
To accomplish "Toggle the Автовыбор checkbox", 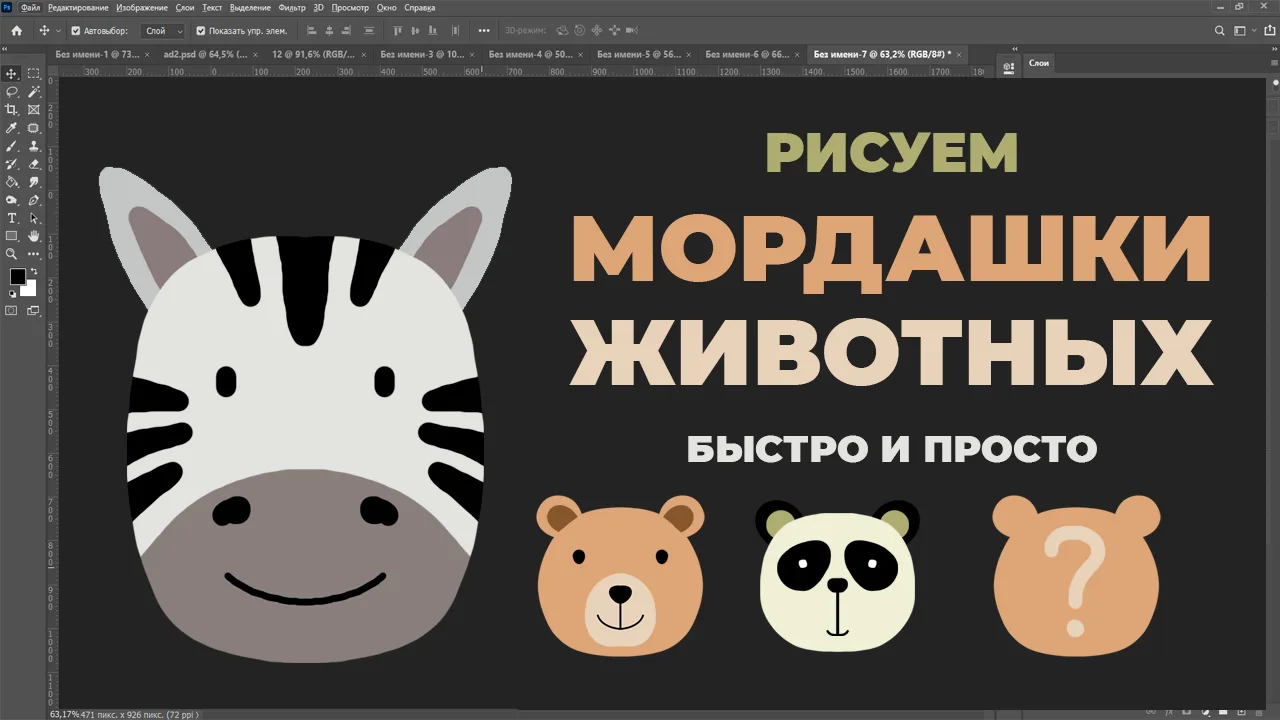I will [x=76, y=31].
